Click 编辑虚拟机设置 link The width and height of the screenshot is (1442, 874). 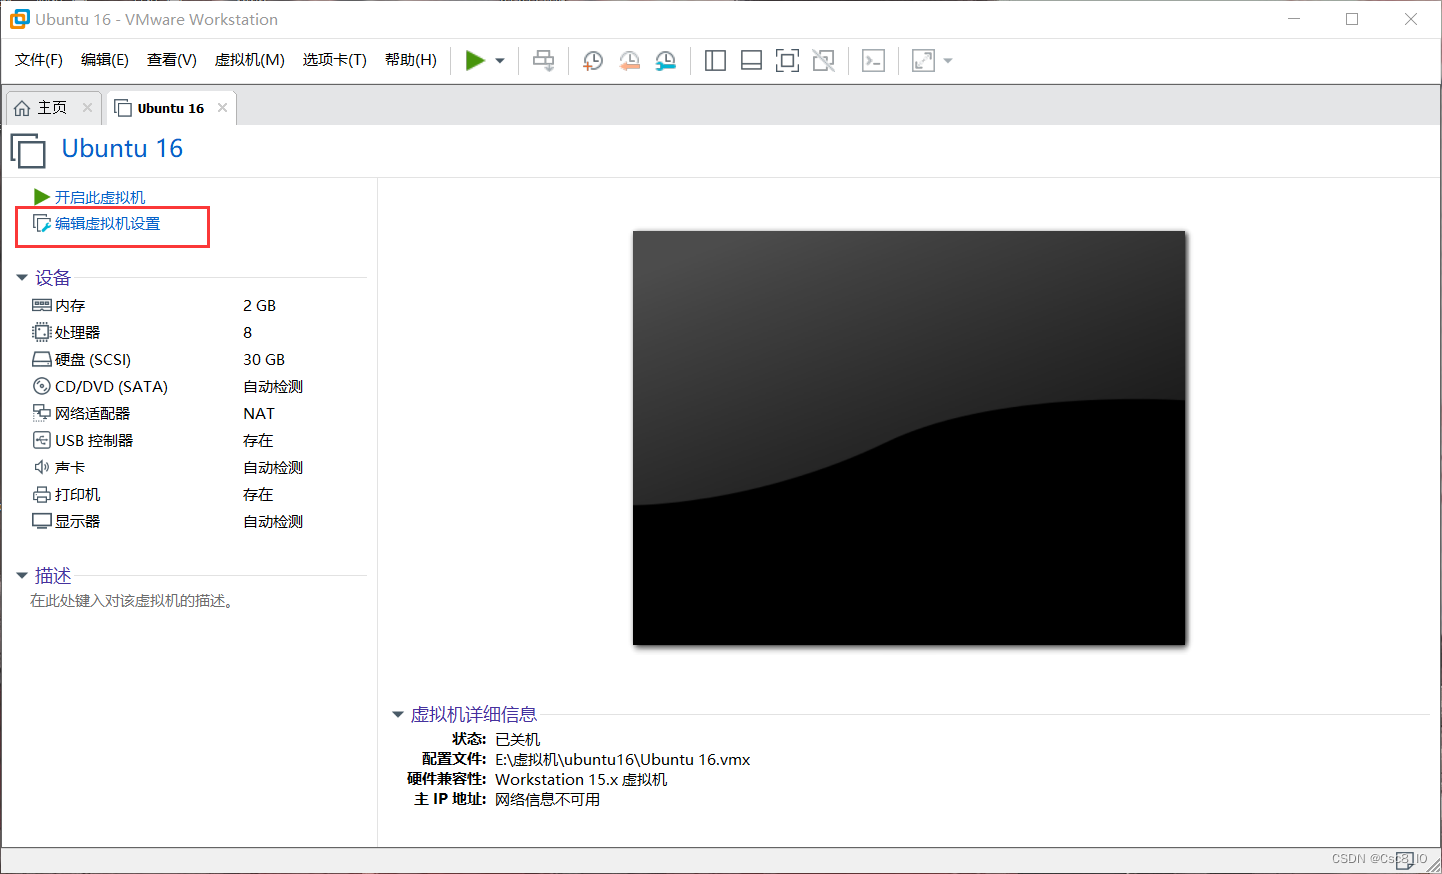[107, 223]
